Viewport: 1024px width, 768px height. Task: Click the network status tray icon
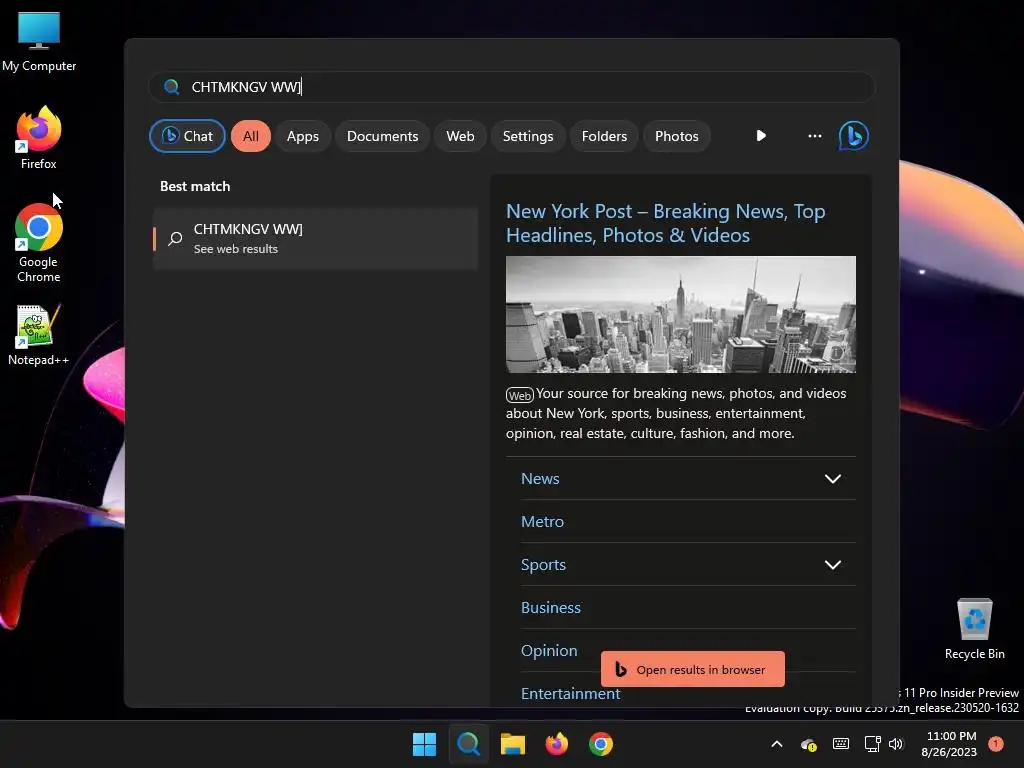click(x=872, y=744)
